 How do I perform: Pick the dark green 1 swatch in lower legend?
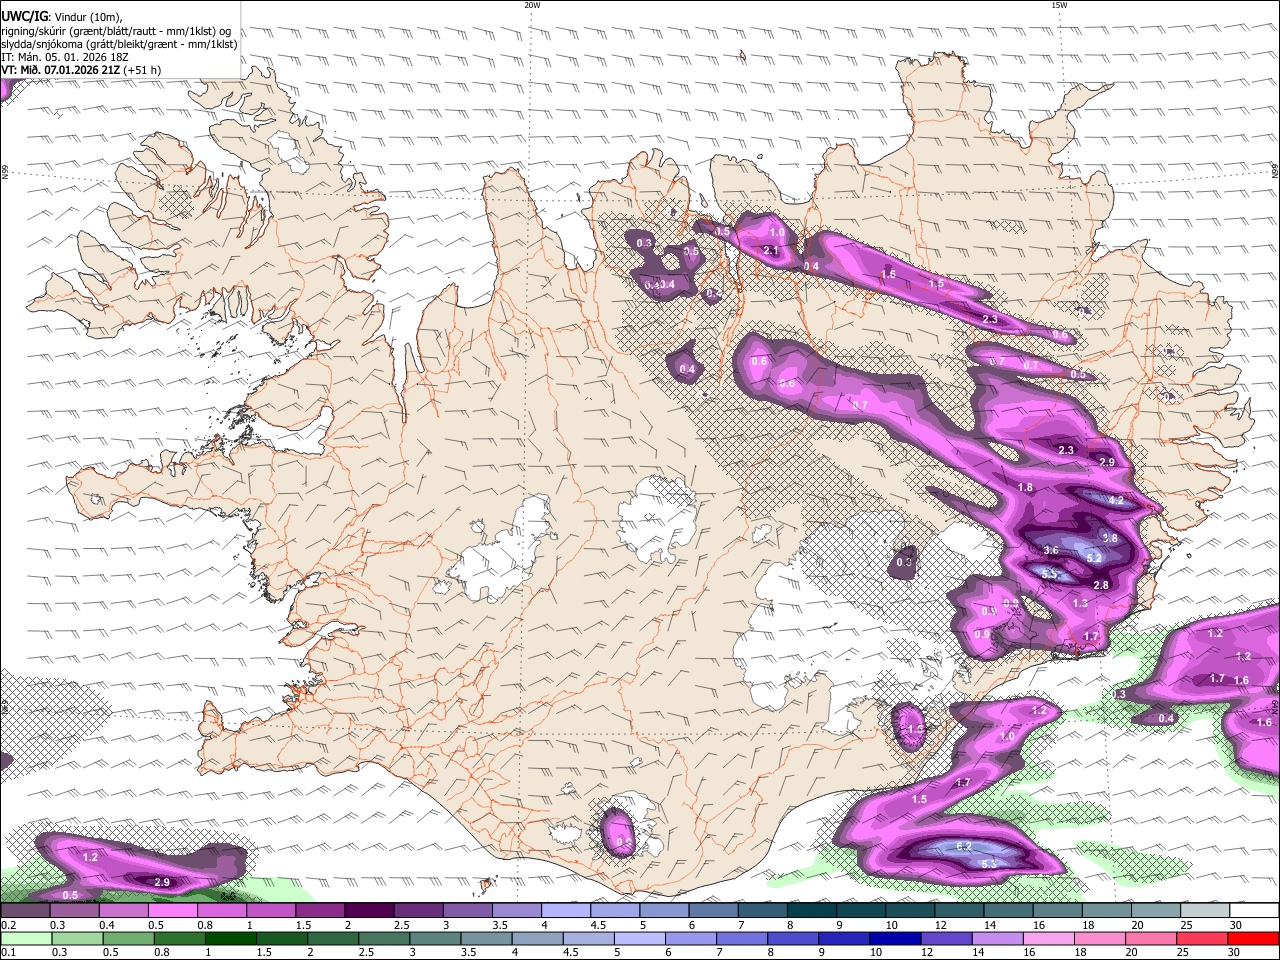(231, 938)
